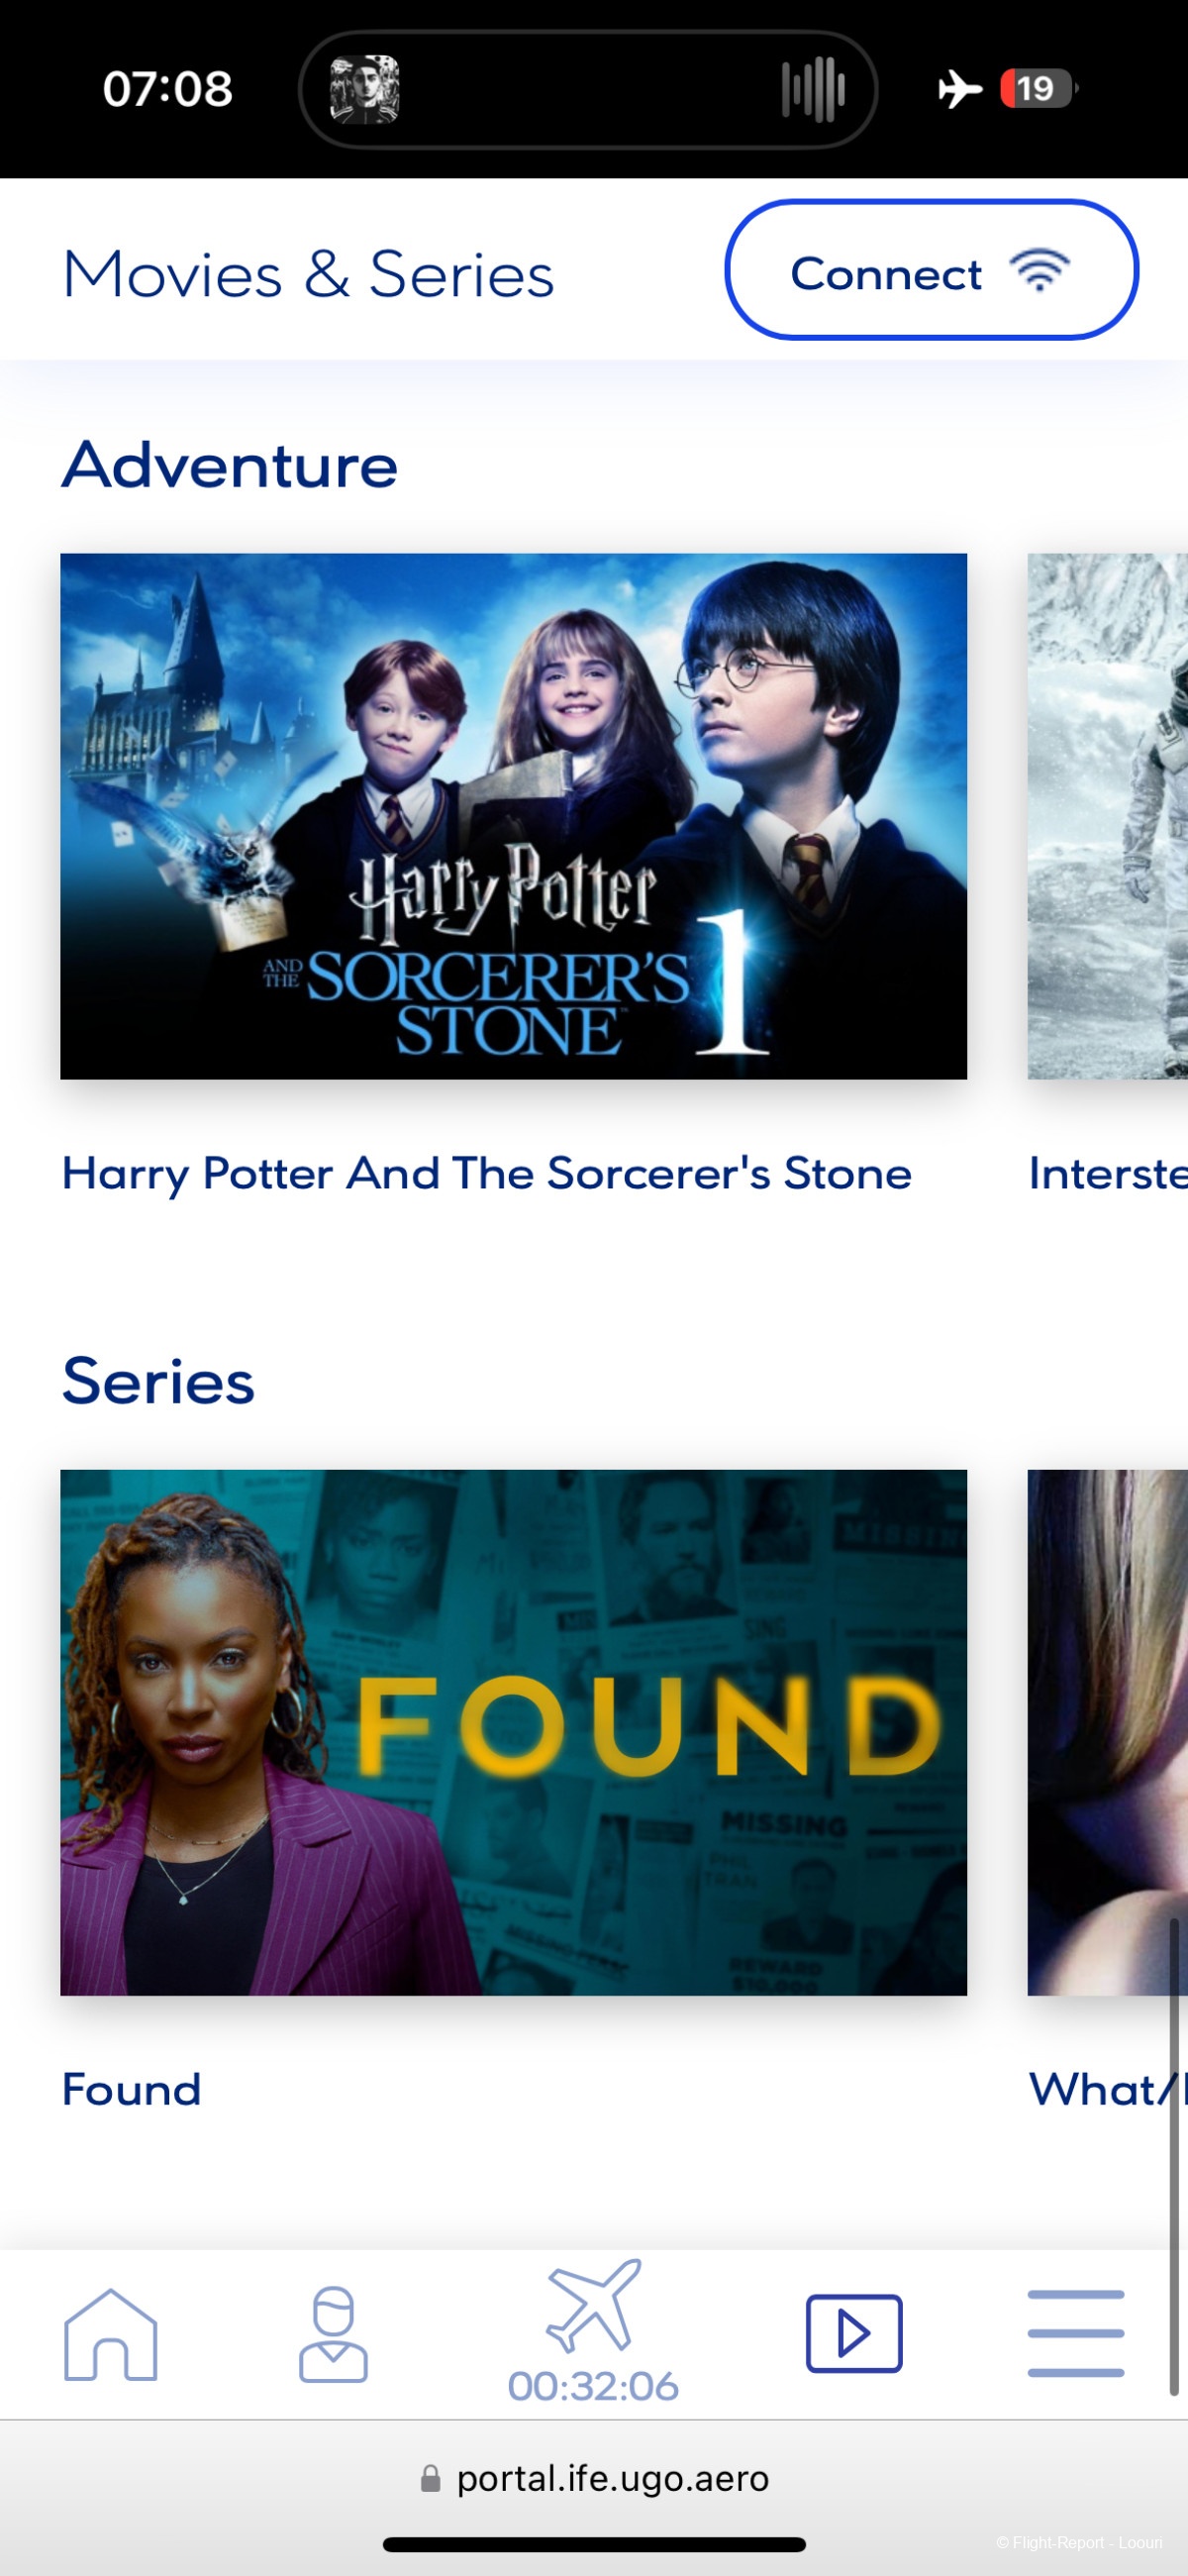This screenshot has width=1188, height=2576.
Task: Click the vertical scrollbar on right edge
Action: tap(1174, 2156)
